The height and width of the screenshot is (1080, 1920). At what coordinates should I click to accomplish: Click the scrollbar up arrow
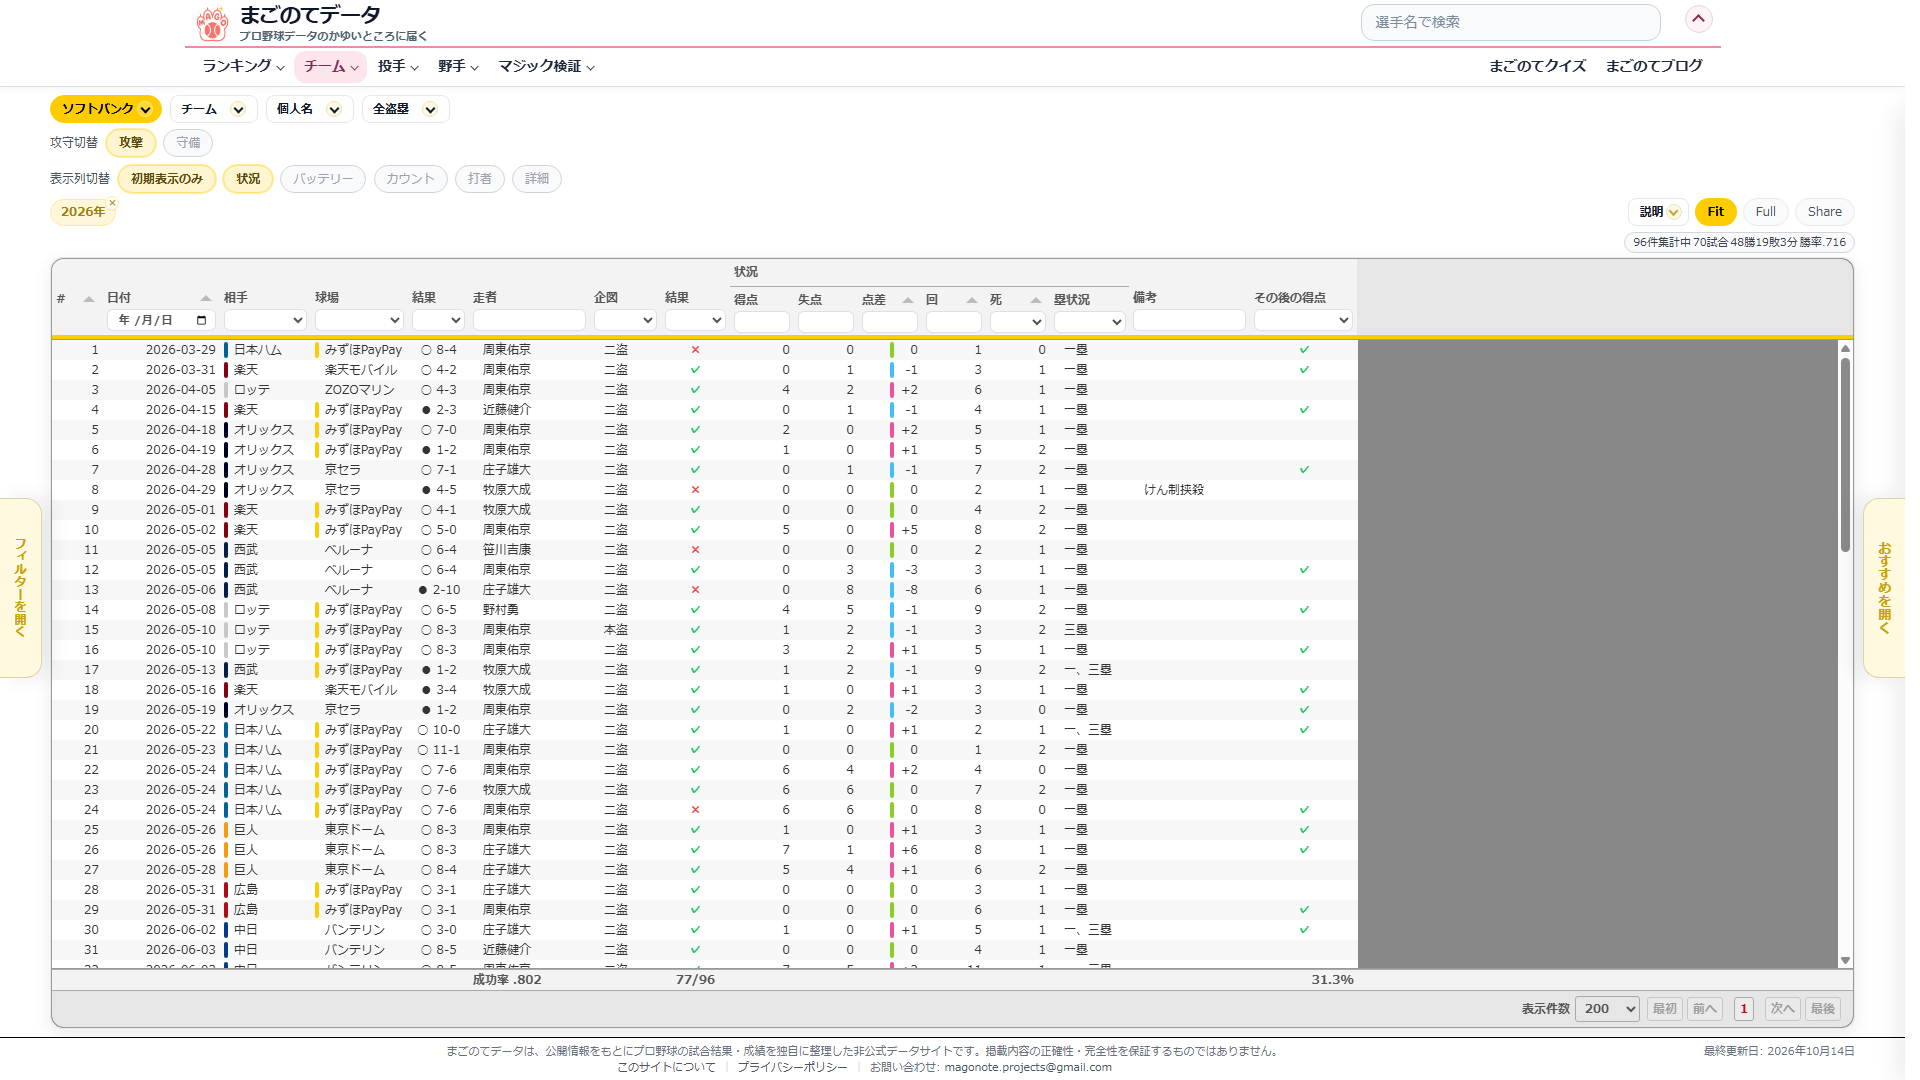coord(1845,348)
